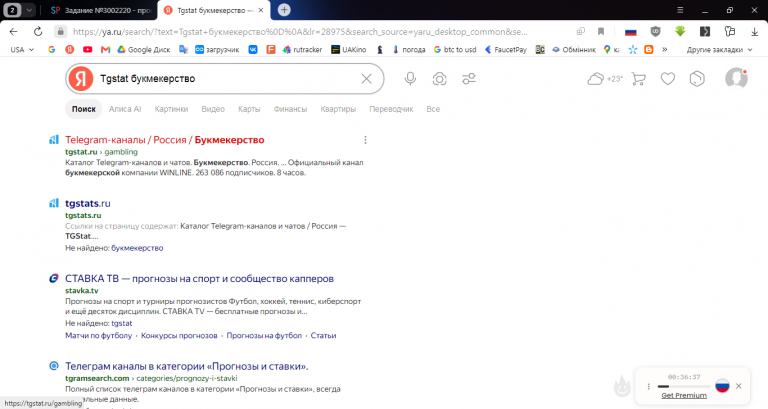
Task: Open VPN widget three-dot options
Action: (x=648, y=386)
